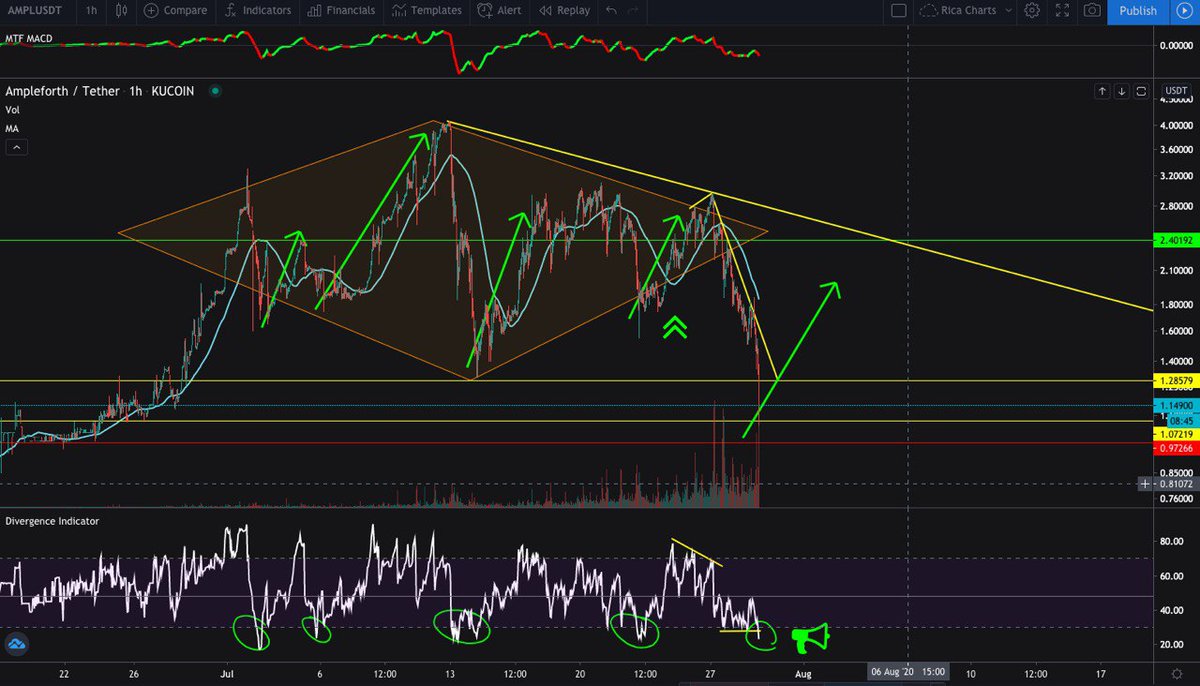Click the play icon next to Publish

point(1183,11)
